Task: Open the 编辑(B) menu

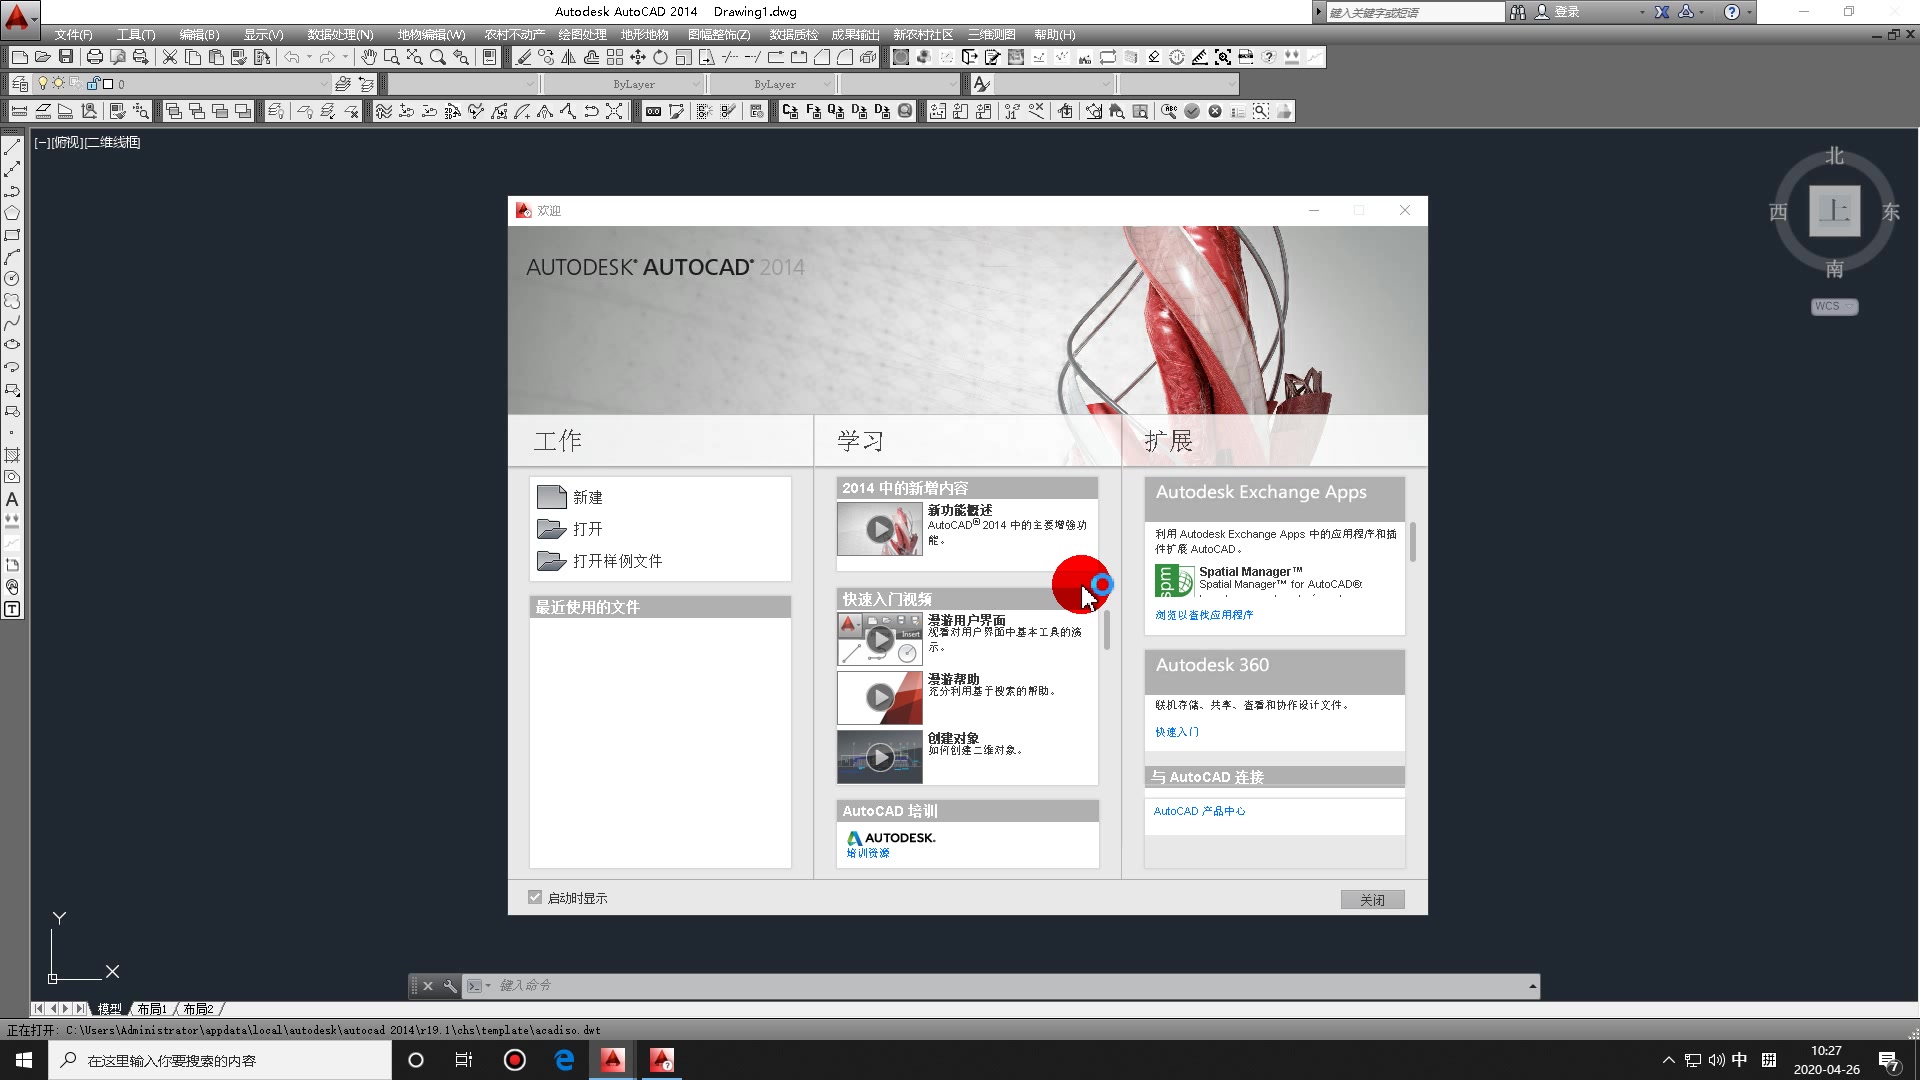Action: click(199, 34)
